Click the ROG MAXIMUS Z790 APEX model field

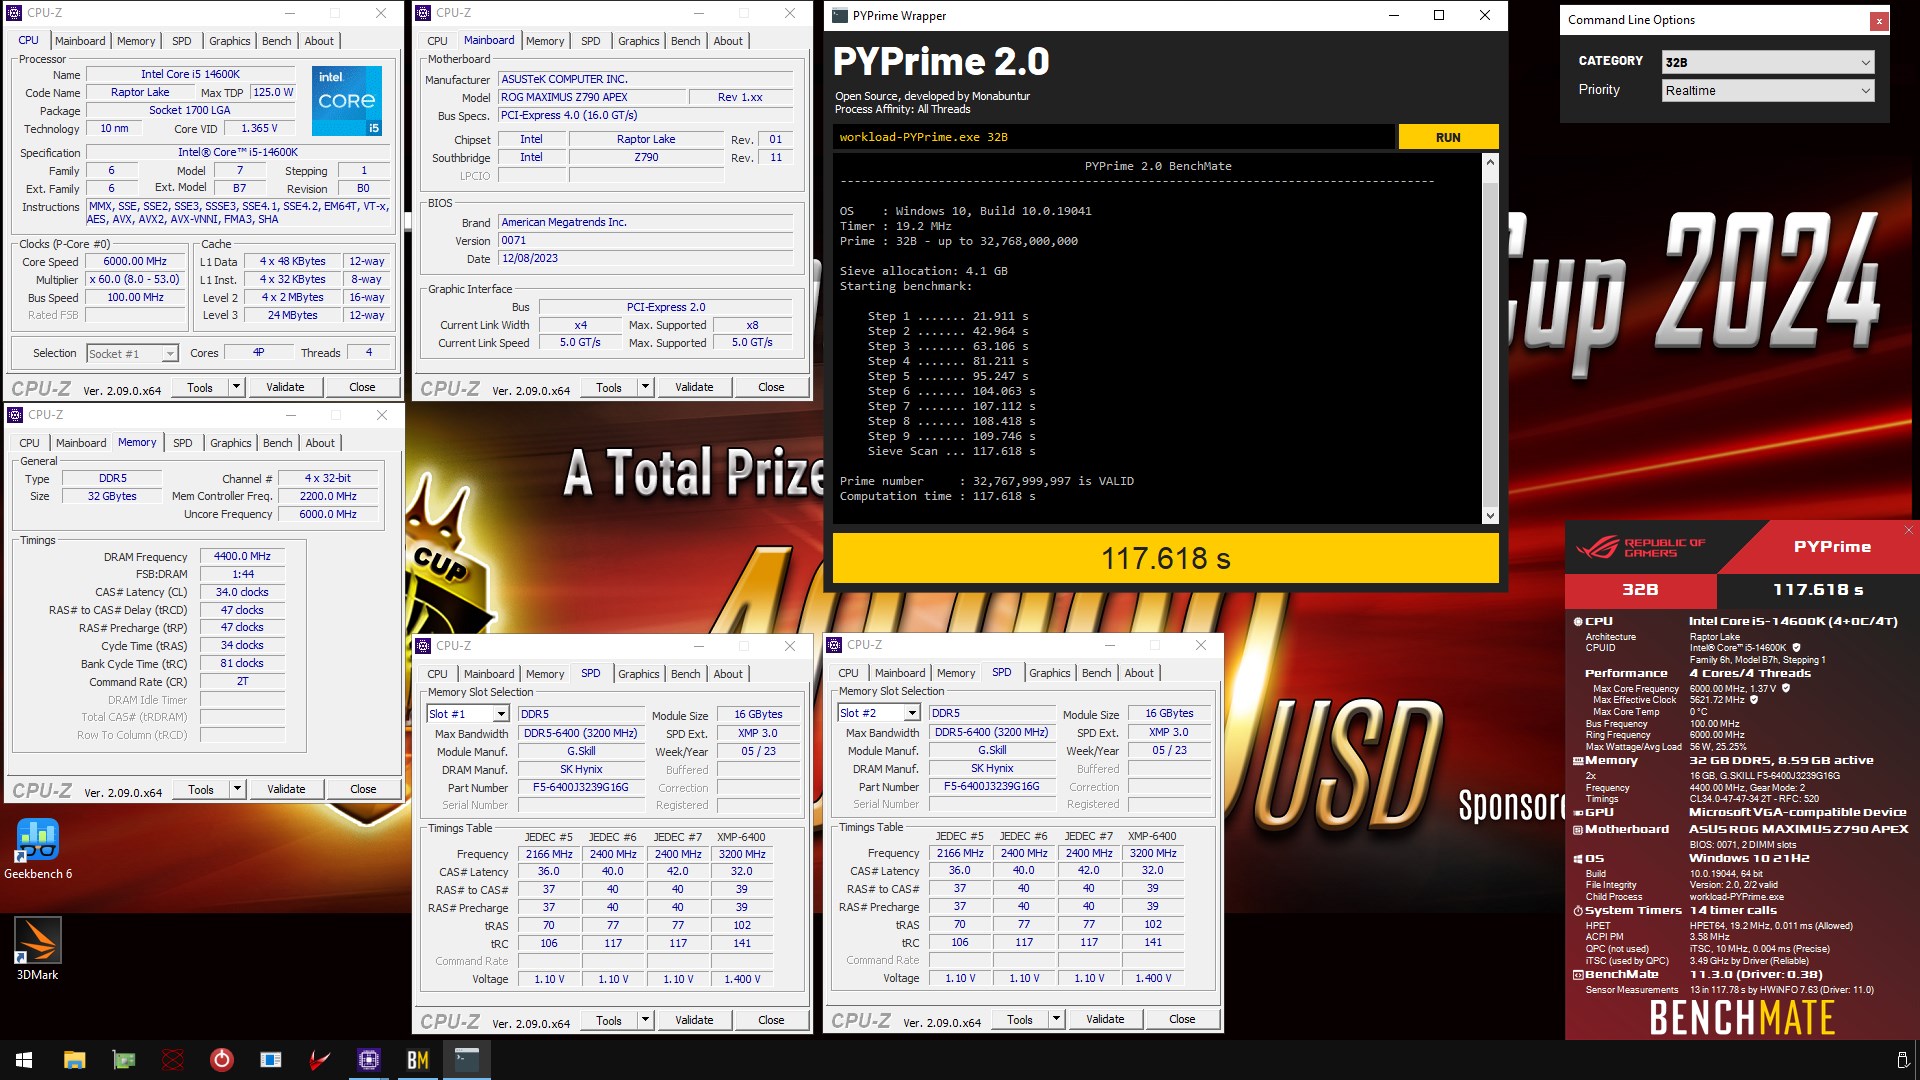pyautogui.click(x=593, y=97)
